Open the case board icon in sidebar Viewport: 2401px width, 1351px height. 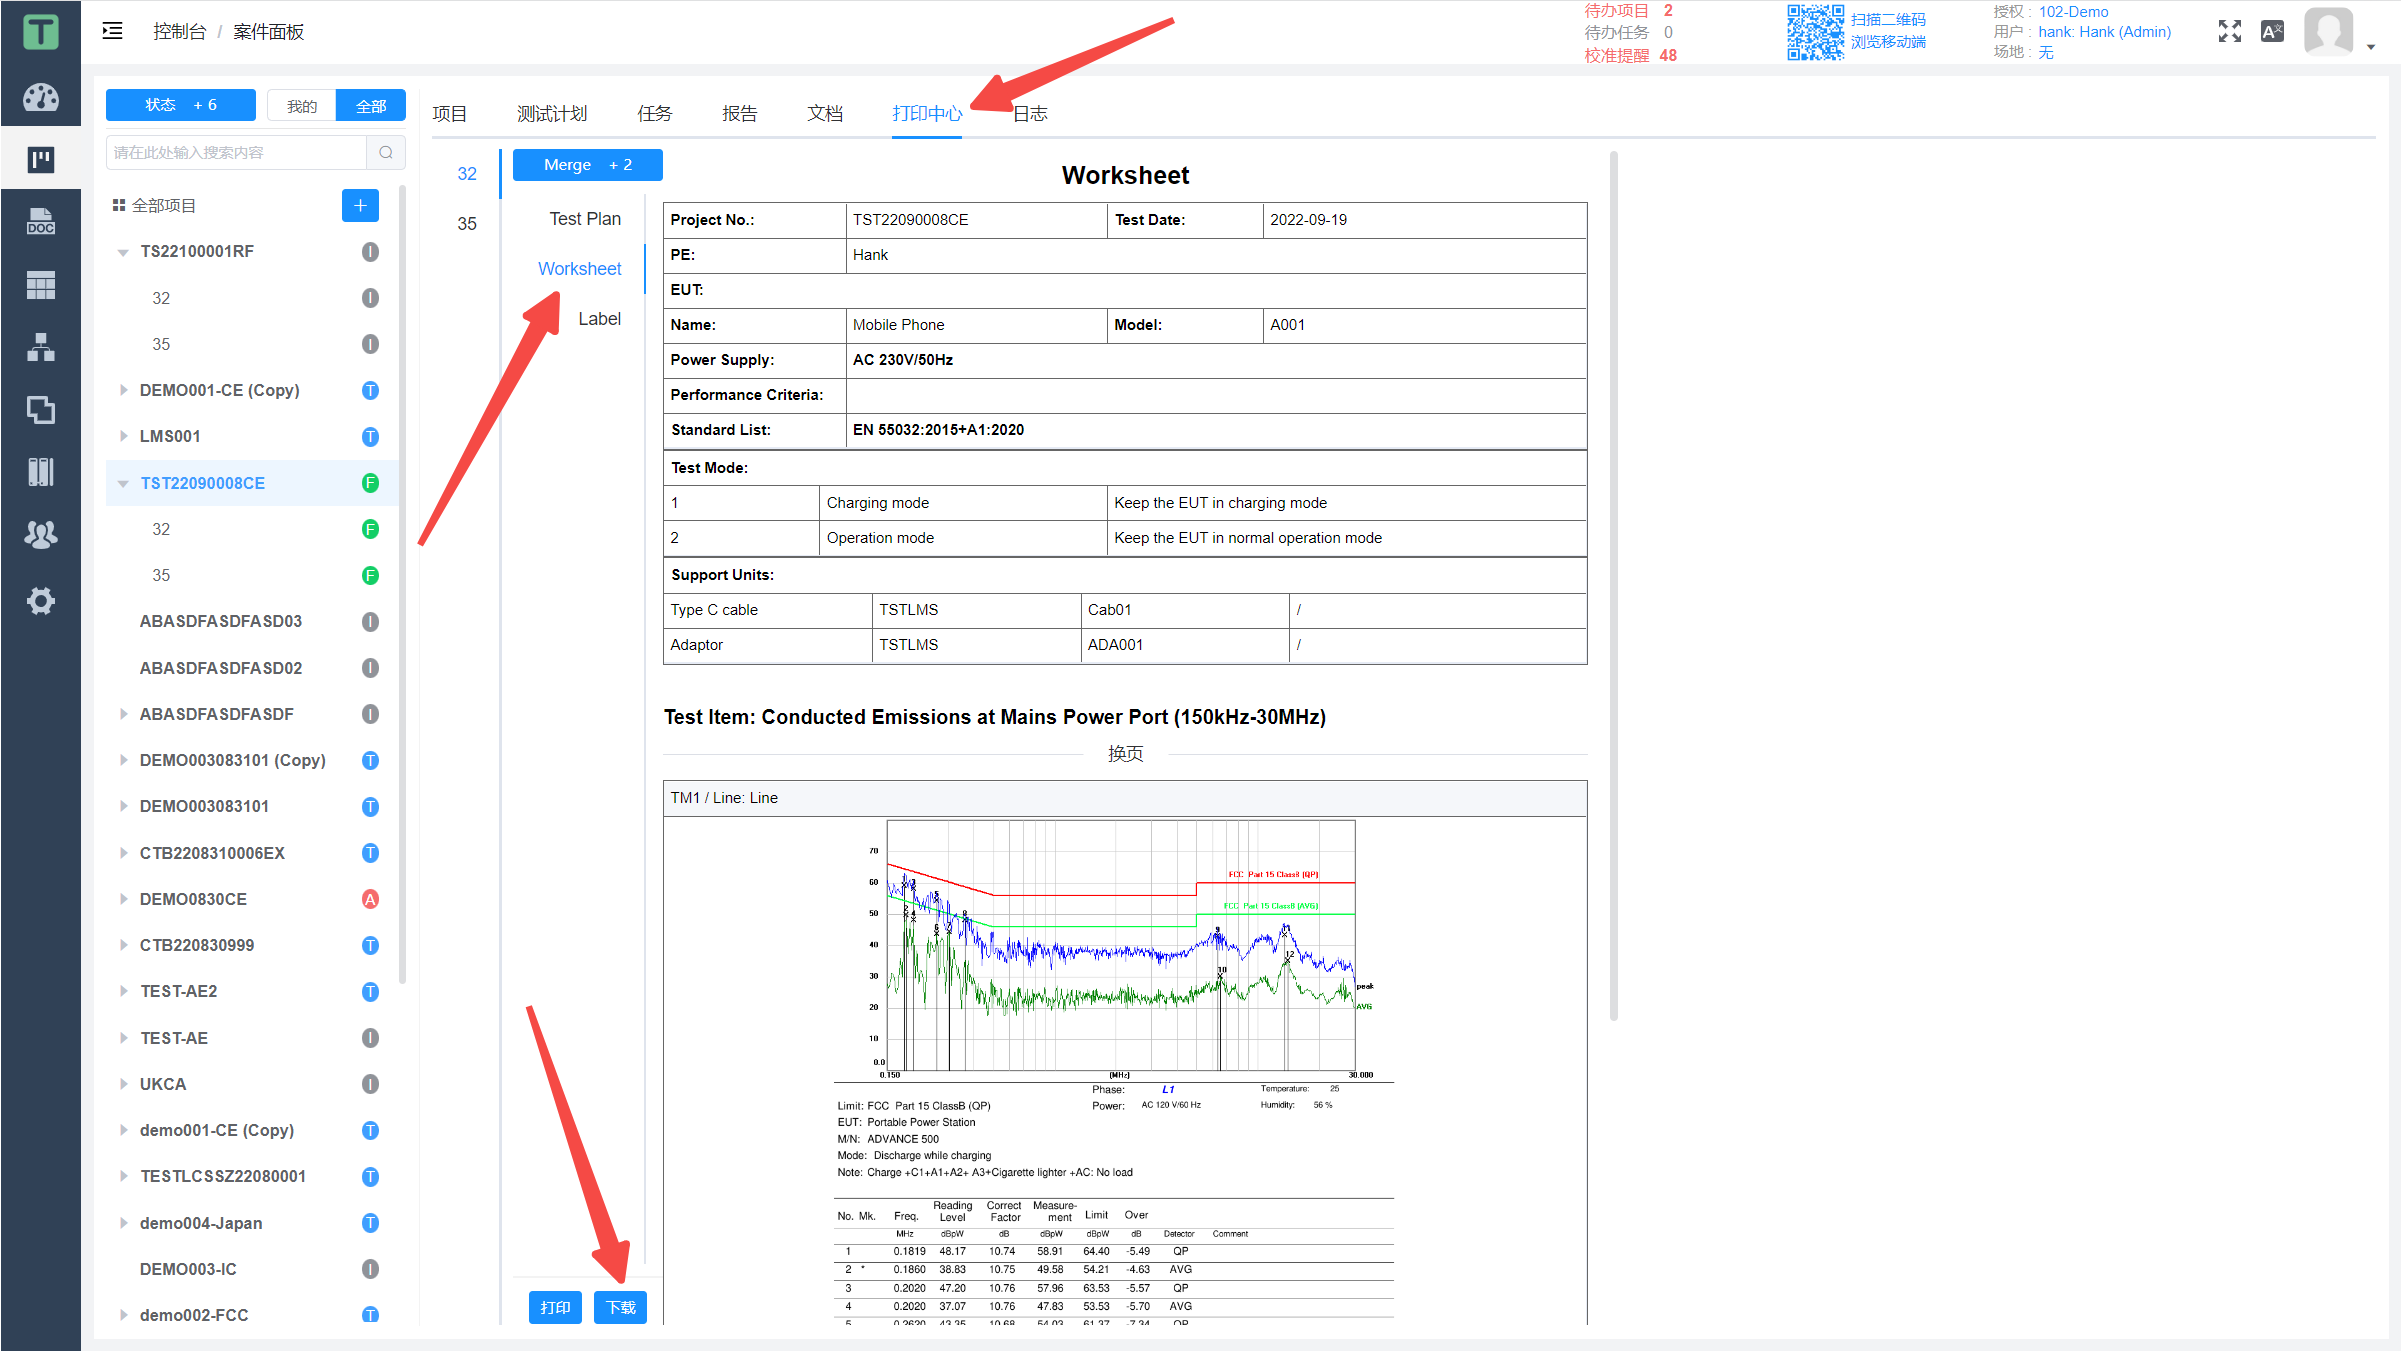coord(41,159)
